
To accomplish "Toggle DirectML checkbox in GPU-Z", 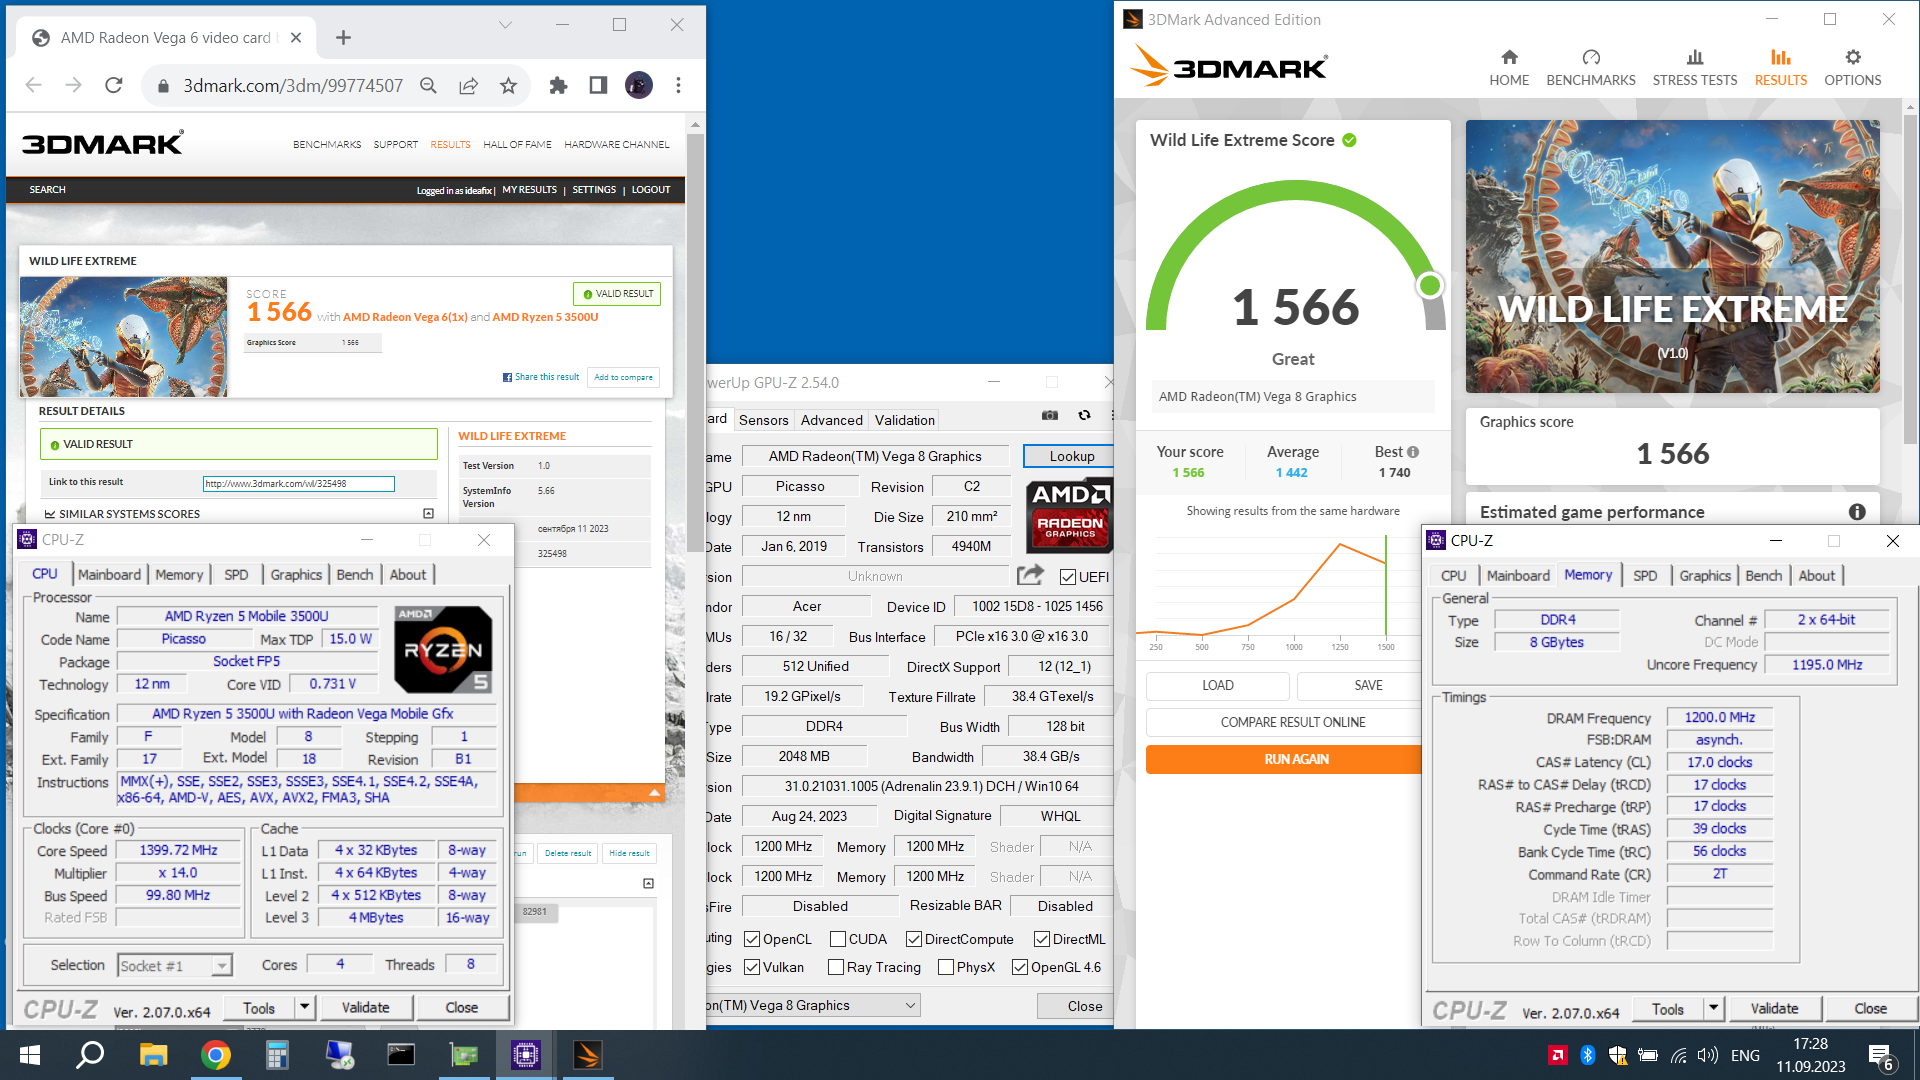I will coord(1042,939).
